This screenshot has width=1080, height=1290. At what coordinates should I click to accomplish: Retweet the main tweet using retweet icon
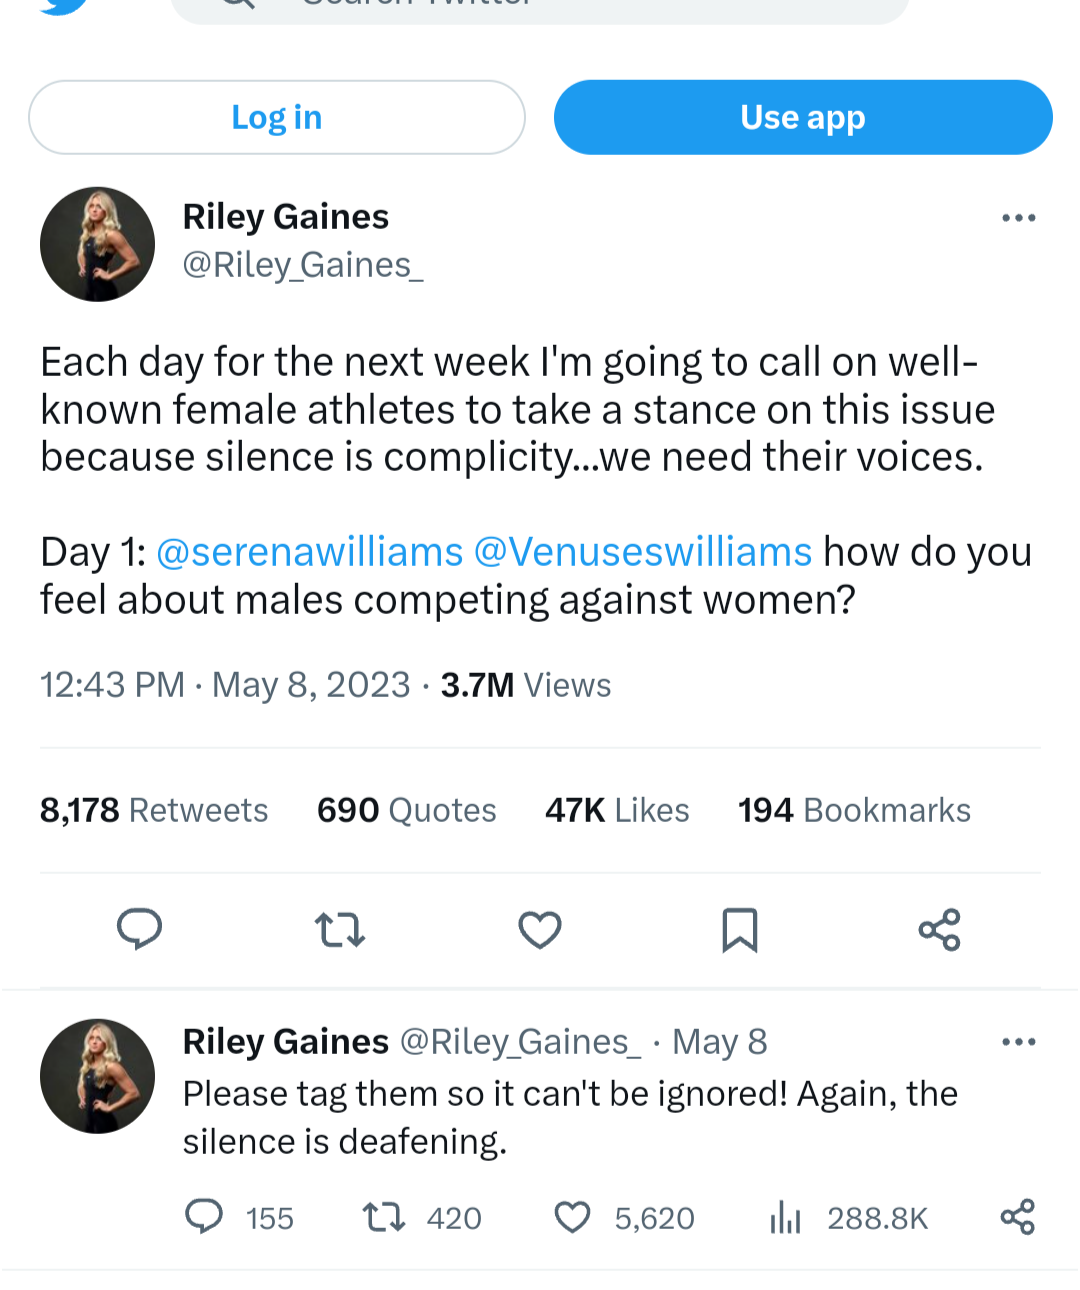340,929
